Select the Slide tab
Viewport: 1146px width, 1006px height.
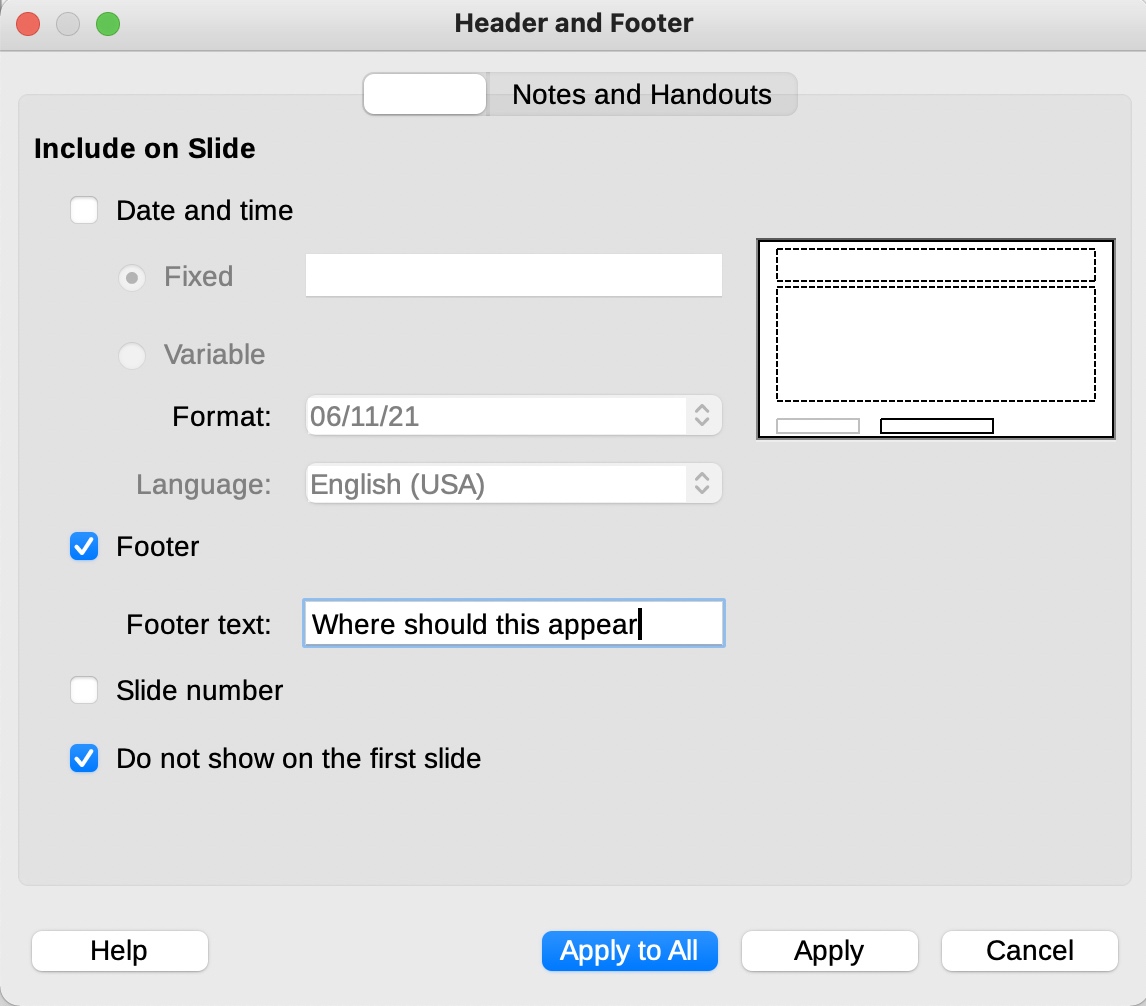click(x=424, y=93)
